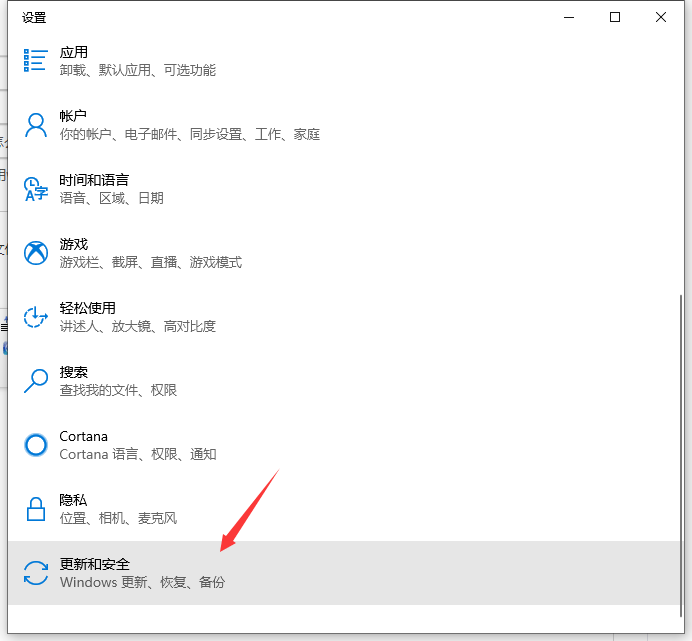692x641 pixels.
Task: Click the vertical scrollbar in settings list
Action: pos(680,450)
